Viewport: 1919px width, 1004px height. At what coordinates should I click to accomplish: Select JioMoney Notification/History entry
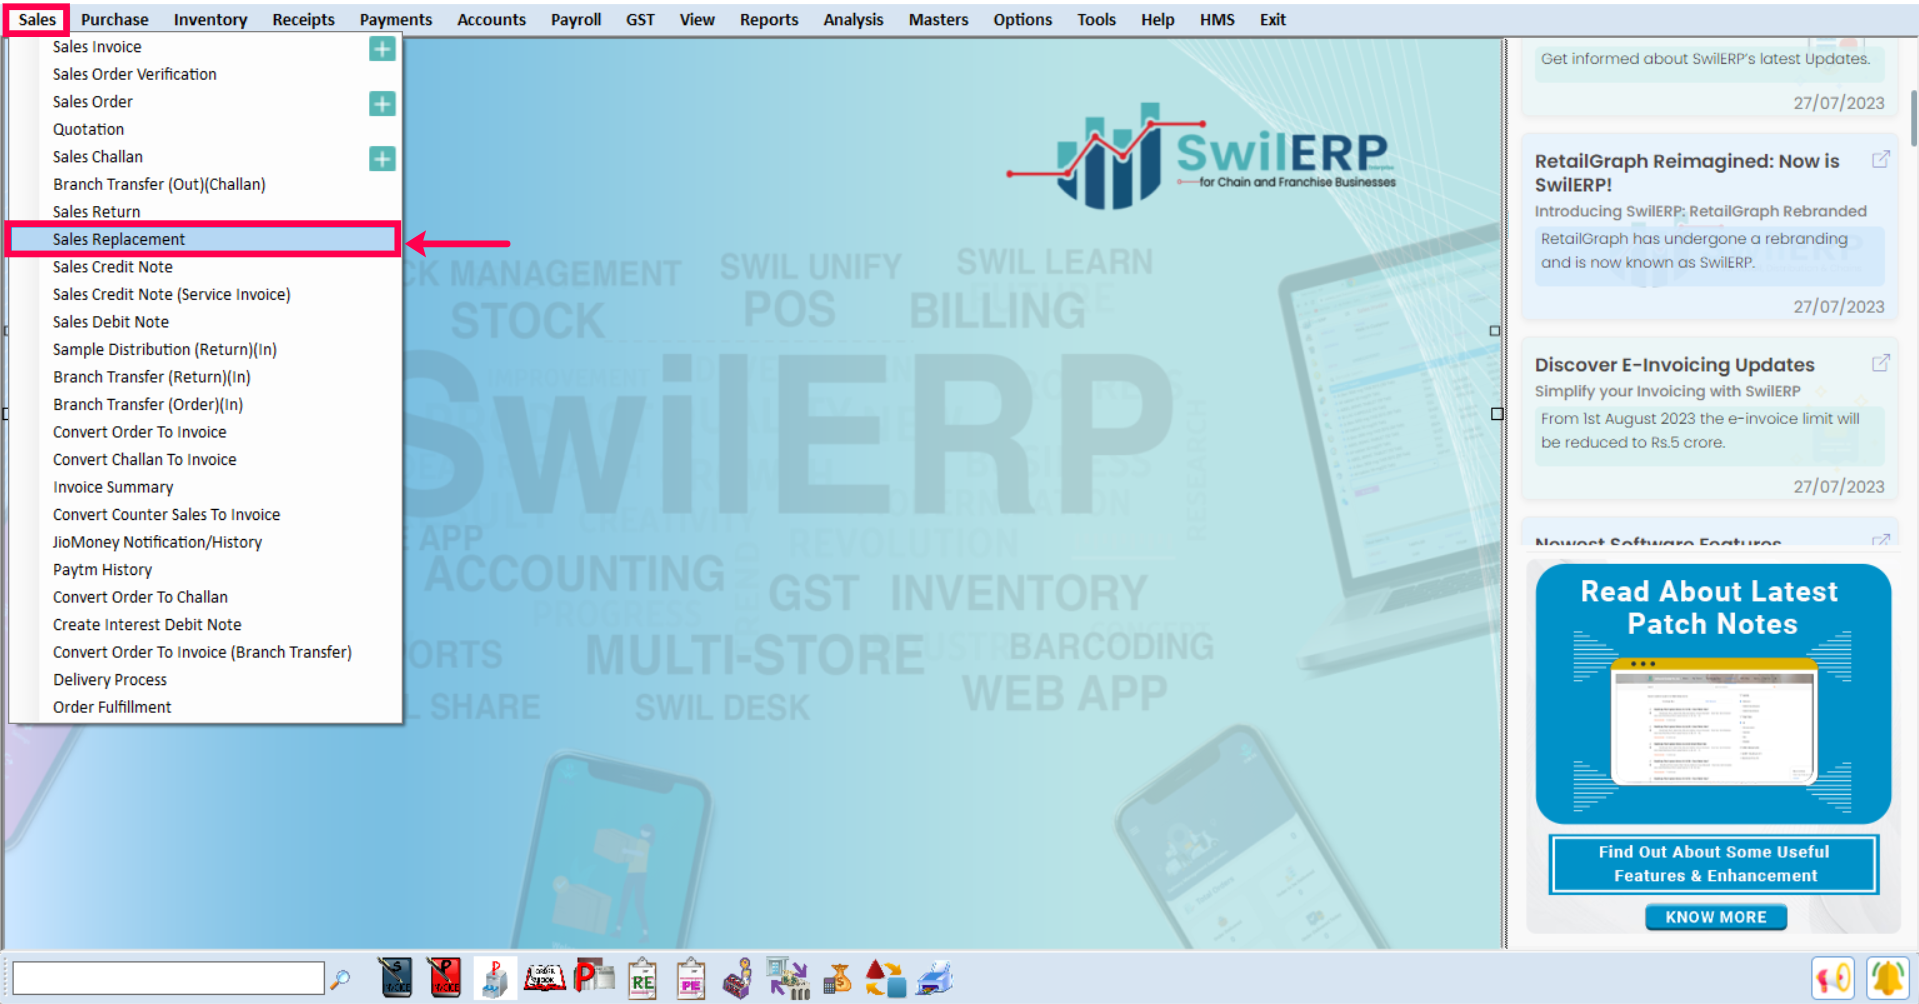click(203, 542)
